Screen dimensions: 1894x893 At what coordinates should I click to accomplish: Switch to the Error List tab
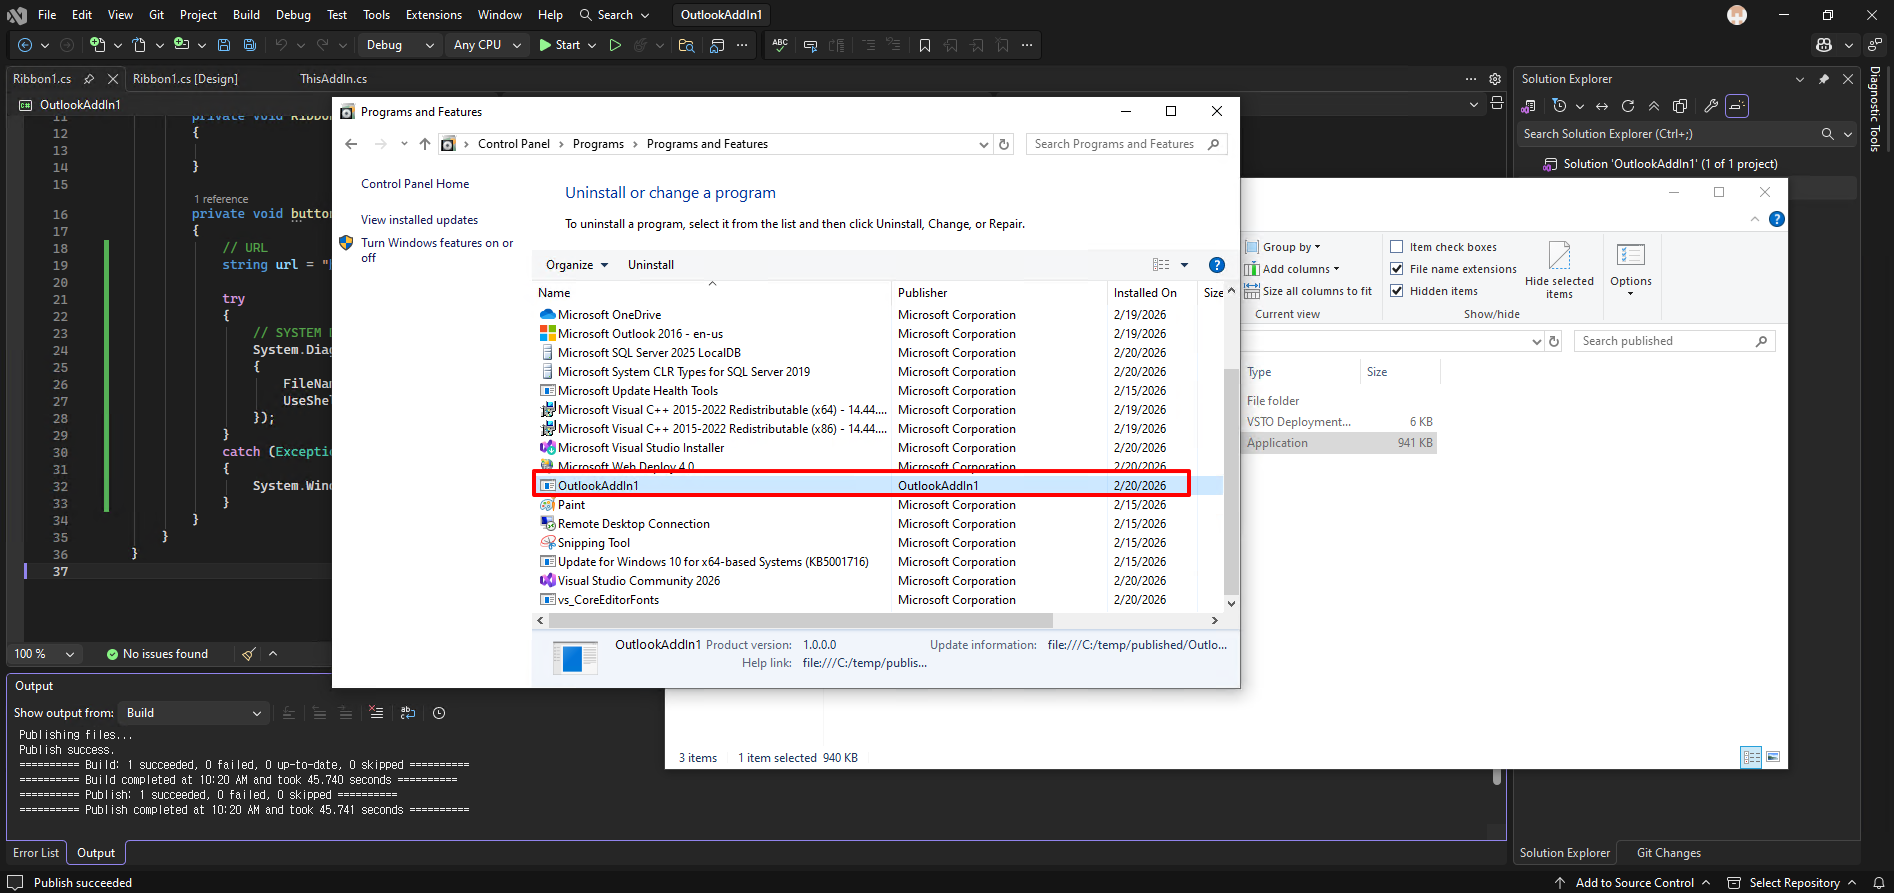click(x=36, y=853)
